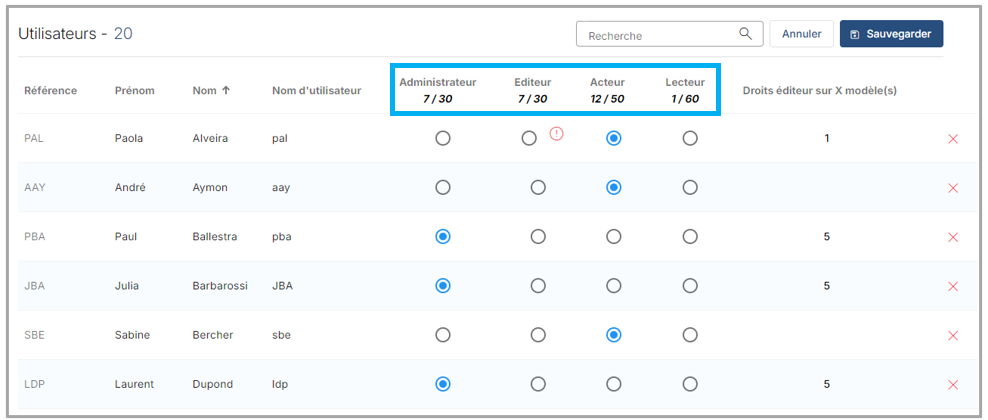Click the Prénom column header
This screenshot has height=420, width=988.
(x=134, y=91)
